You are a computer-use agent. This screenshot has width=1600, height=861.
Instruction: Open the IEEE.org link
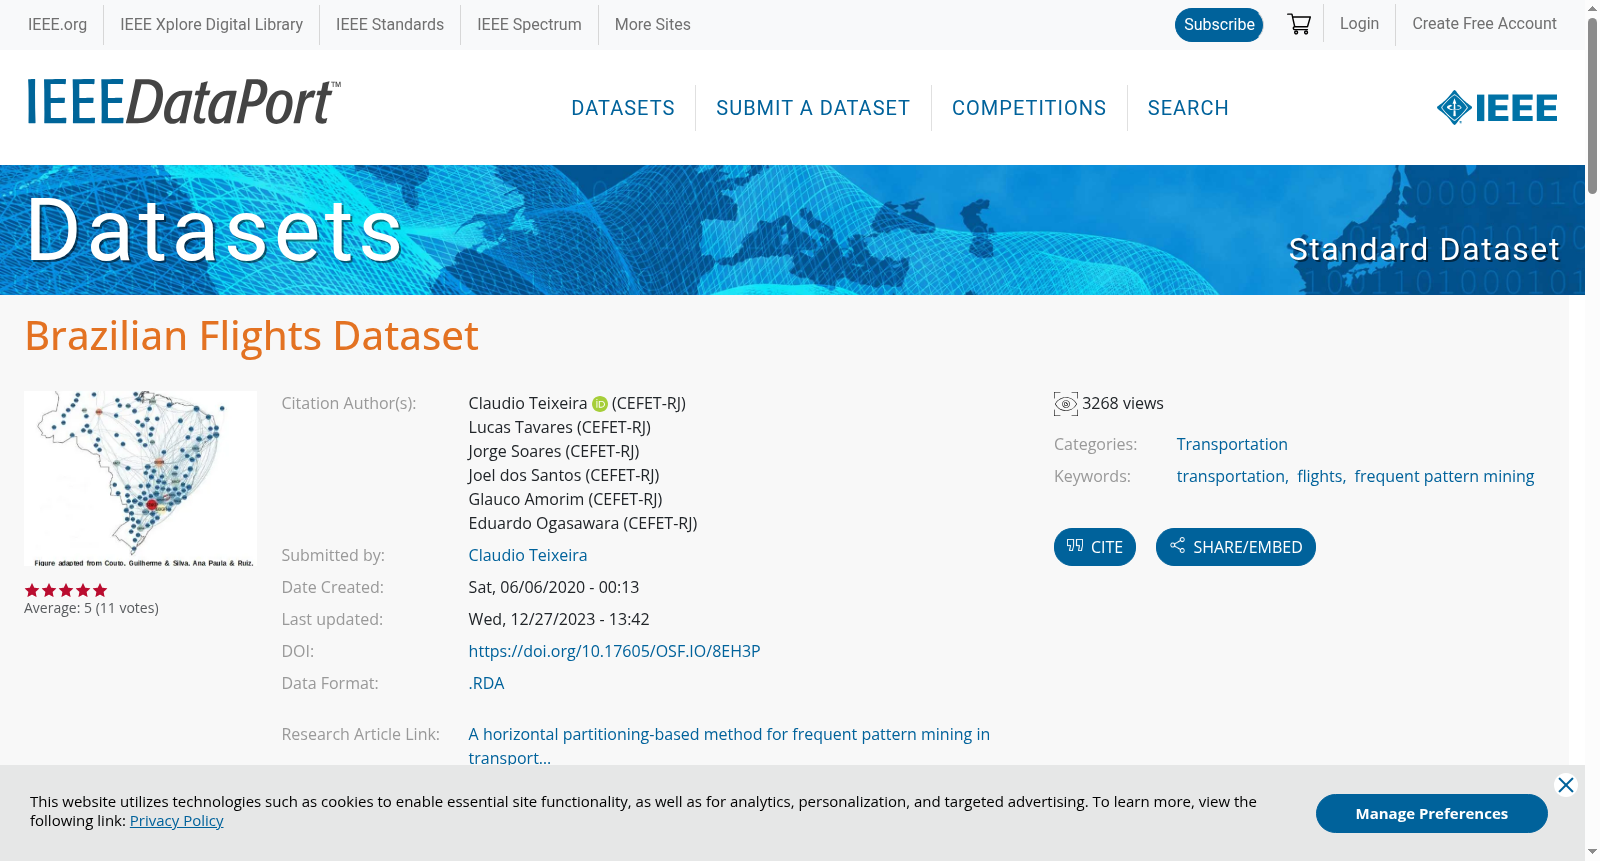pos(57,24)
